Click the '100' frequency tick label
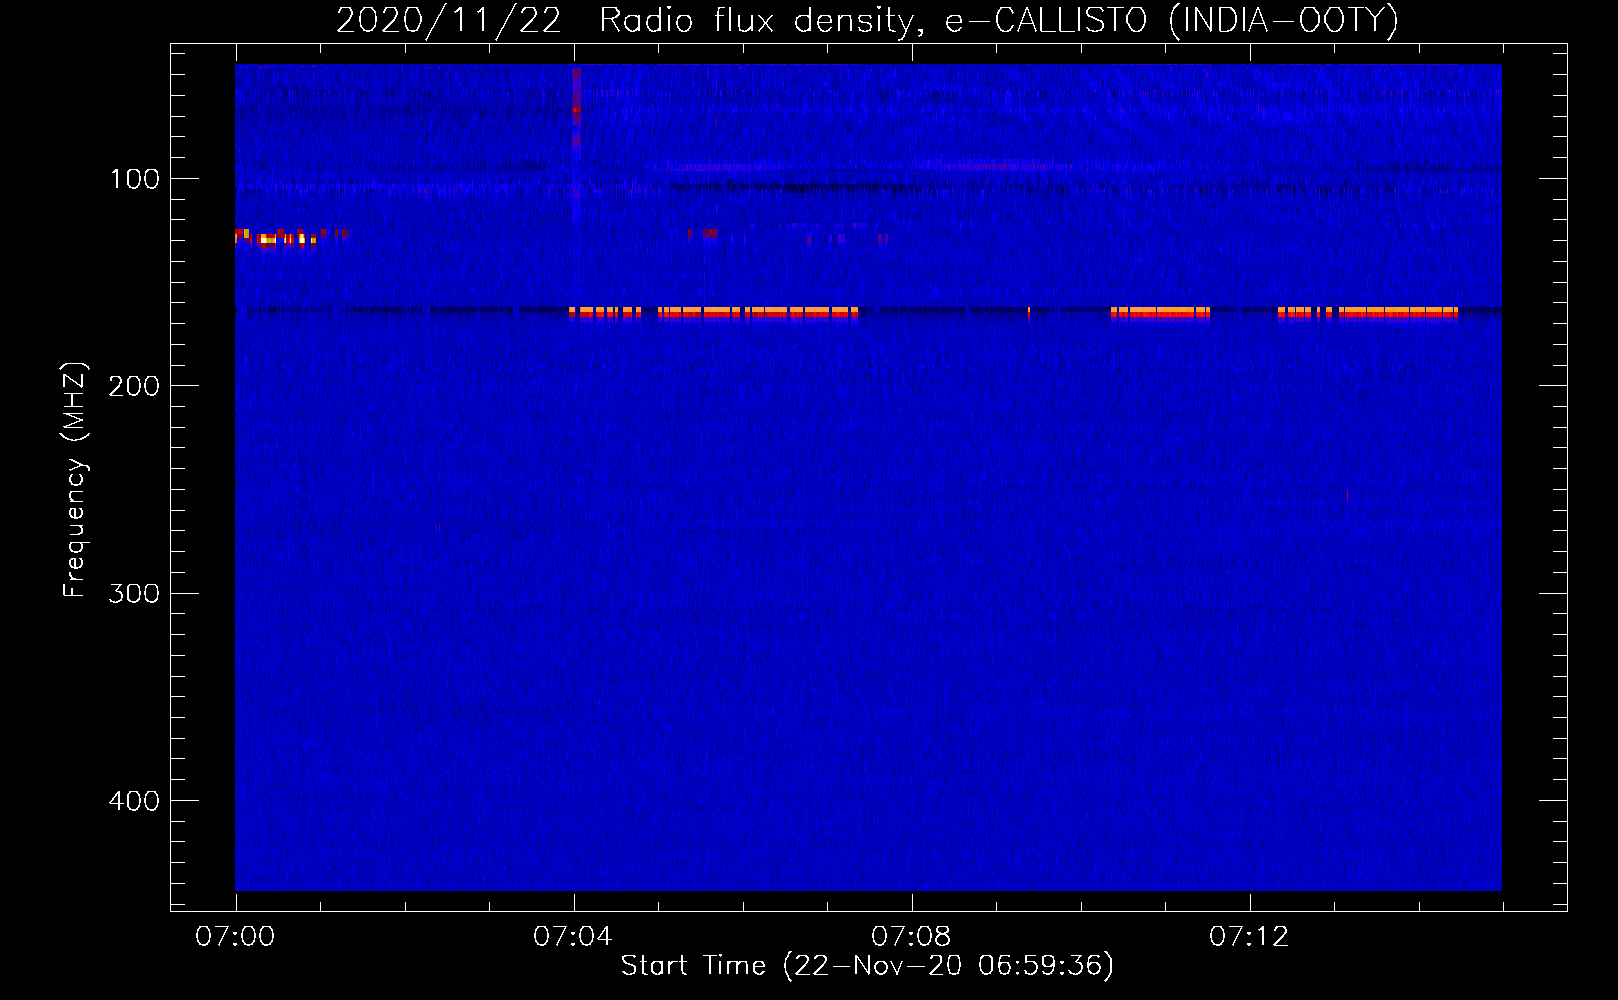 point(135,179)
